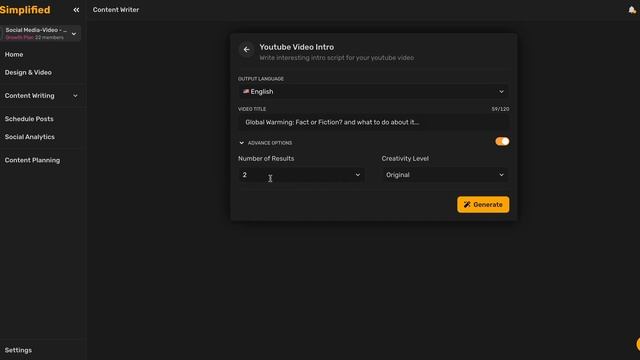Open Design & Video in the sidebar
640x360 pixels.
pyautogui.click(x=28, y=72)
